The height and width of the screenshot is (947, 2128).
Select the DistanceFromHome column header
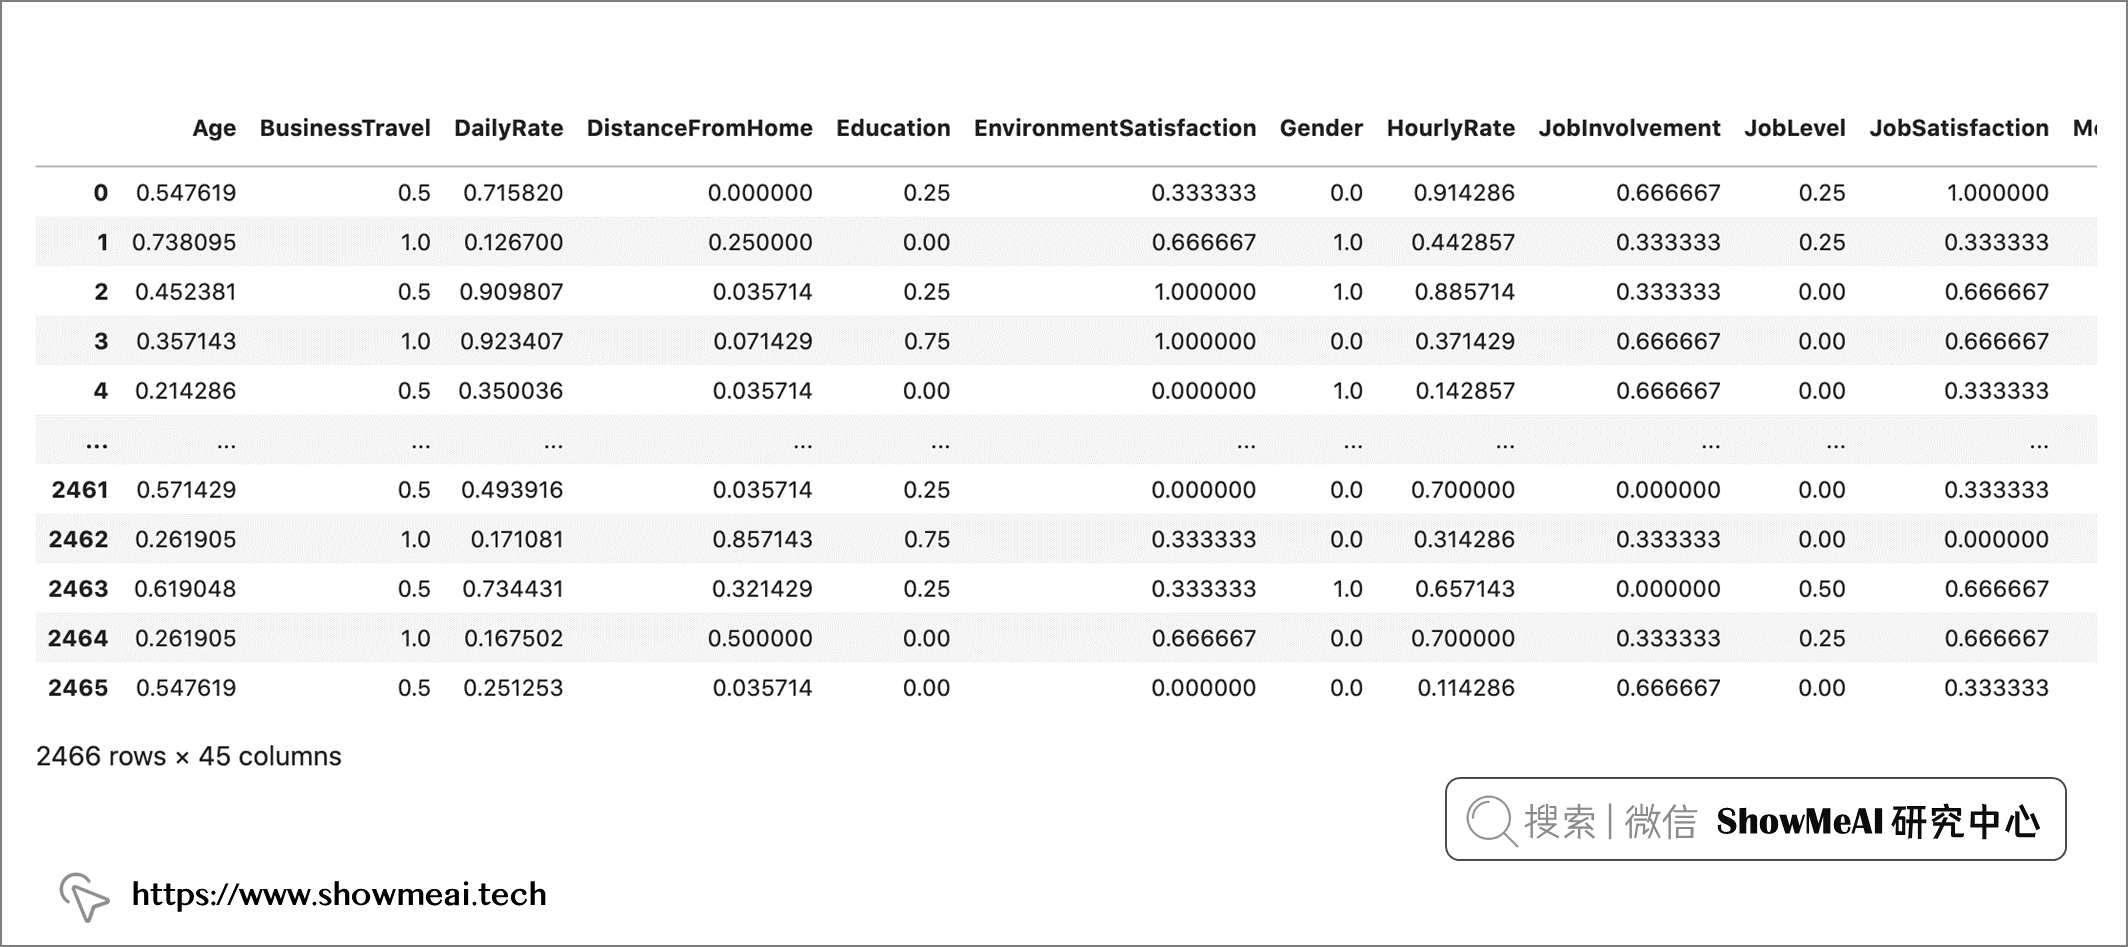699,128
